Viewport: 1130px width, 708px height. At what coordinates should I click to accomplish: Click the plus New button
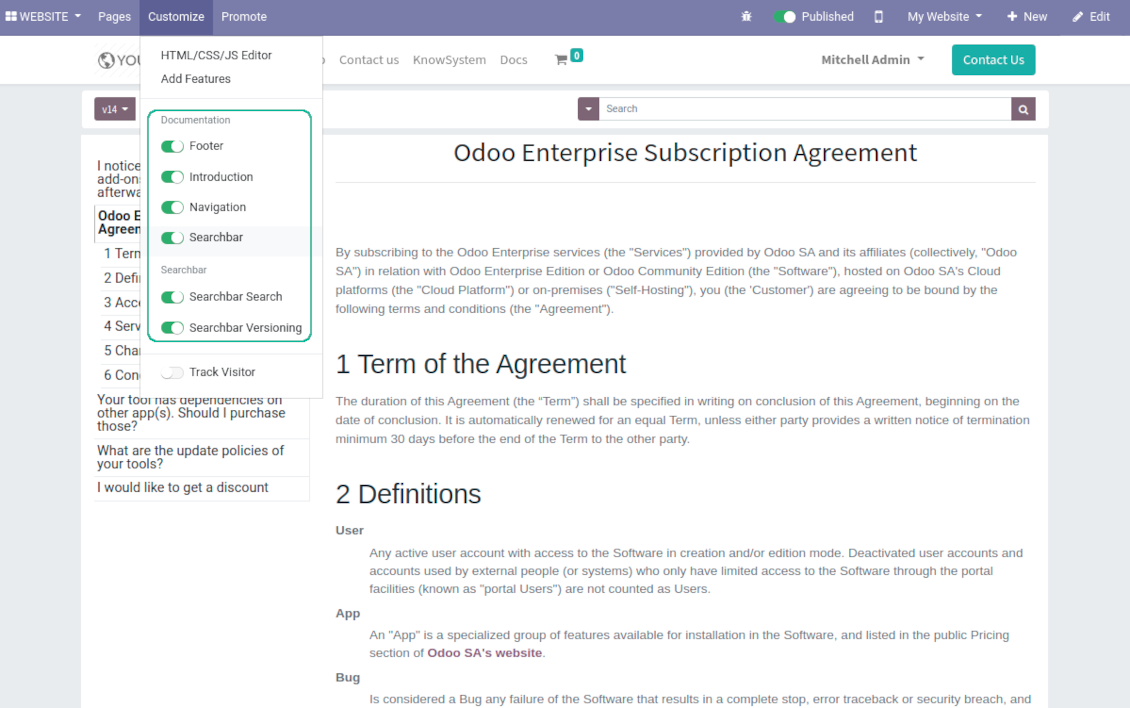pos(1027,17)
